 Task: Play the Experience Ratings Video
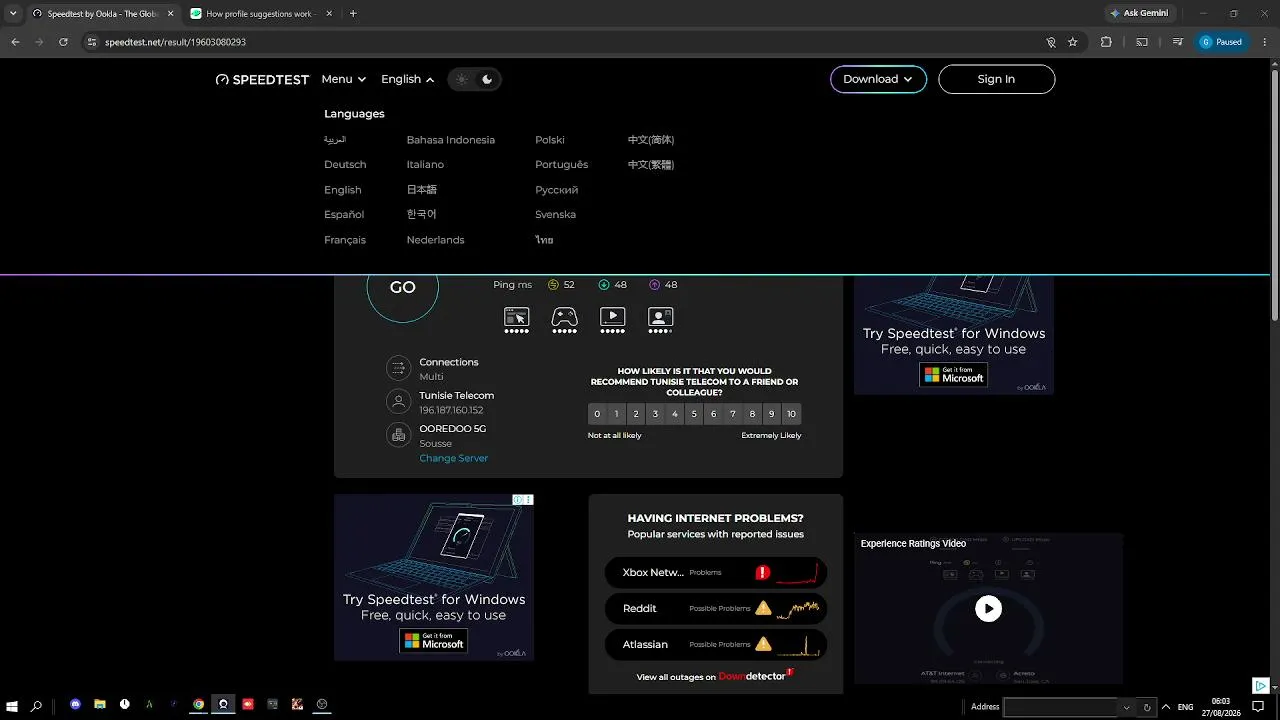pyautogui.click(x=988, y=608)
